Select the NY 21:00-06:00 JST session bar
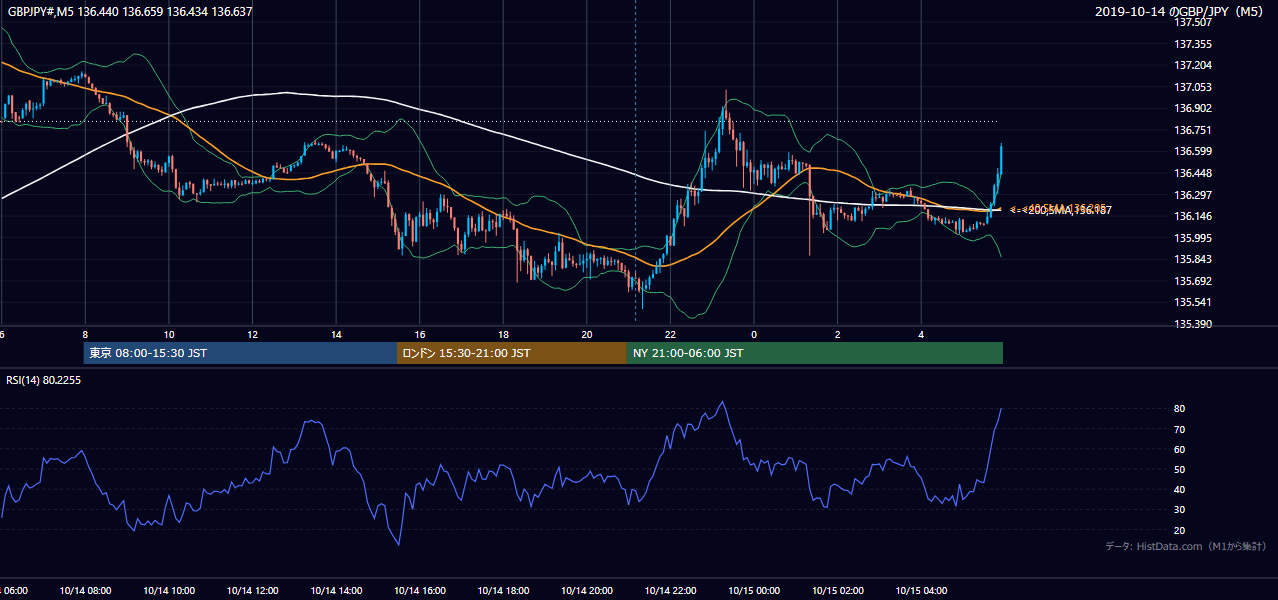 tap(815, 353)
